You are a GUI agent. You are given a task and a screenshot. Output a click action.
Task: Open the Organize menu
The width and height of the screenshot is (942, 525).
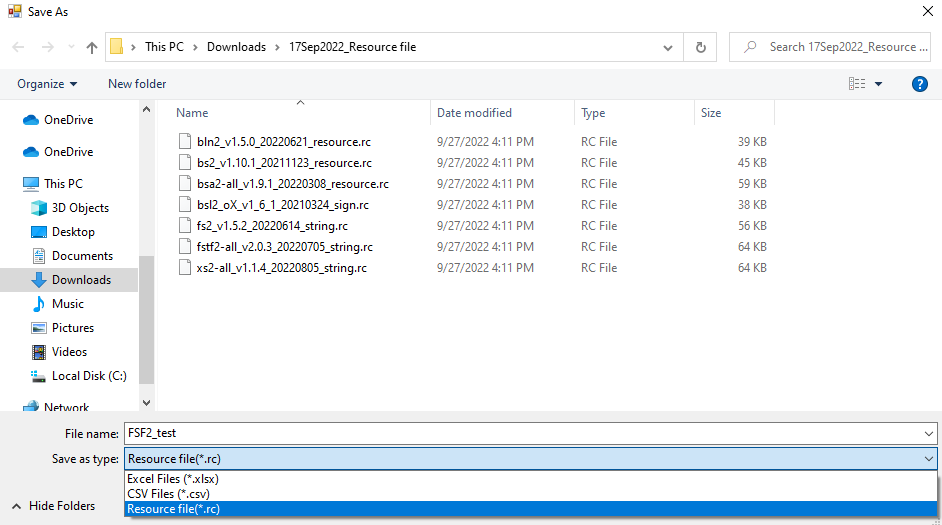click(47, 84)
